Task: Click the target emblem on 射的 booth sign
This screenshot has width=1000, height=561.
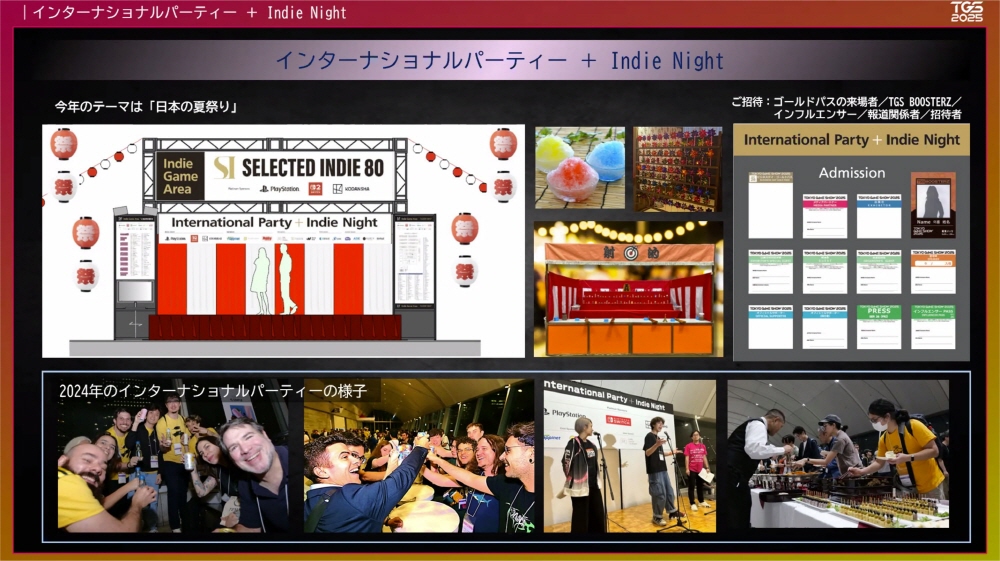Action: point(630,253)
